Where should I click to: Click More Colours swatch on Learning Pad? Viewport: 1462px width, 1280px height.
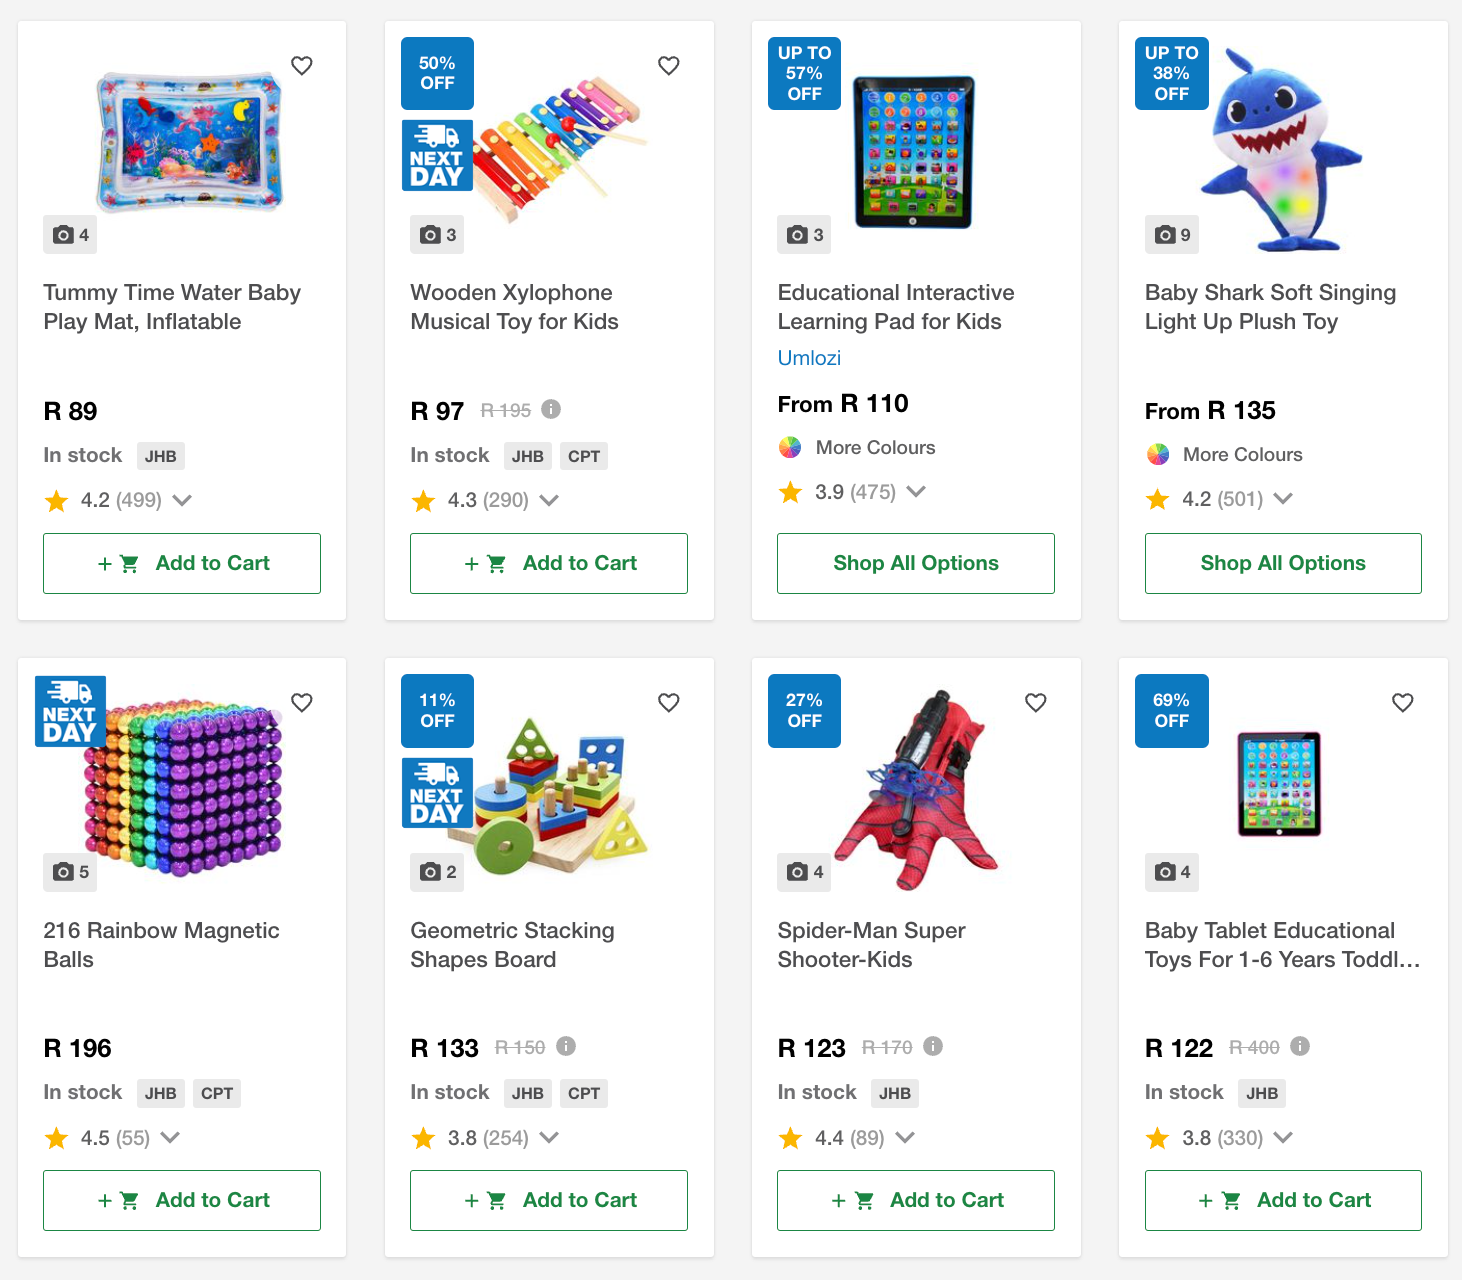coord(790,447)
